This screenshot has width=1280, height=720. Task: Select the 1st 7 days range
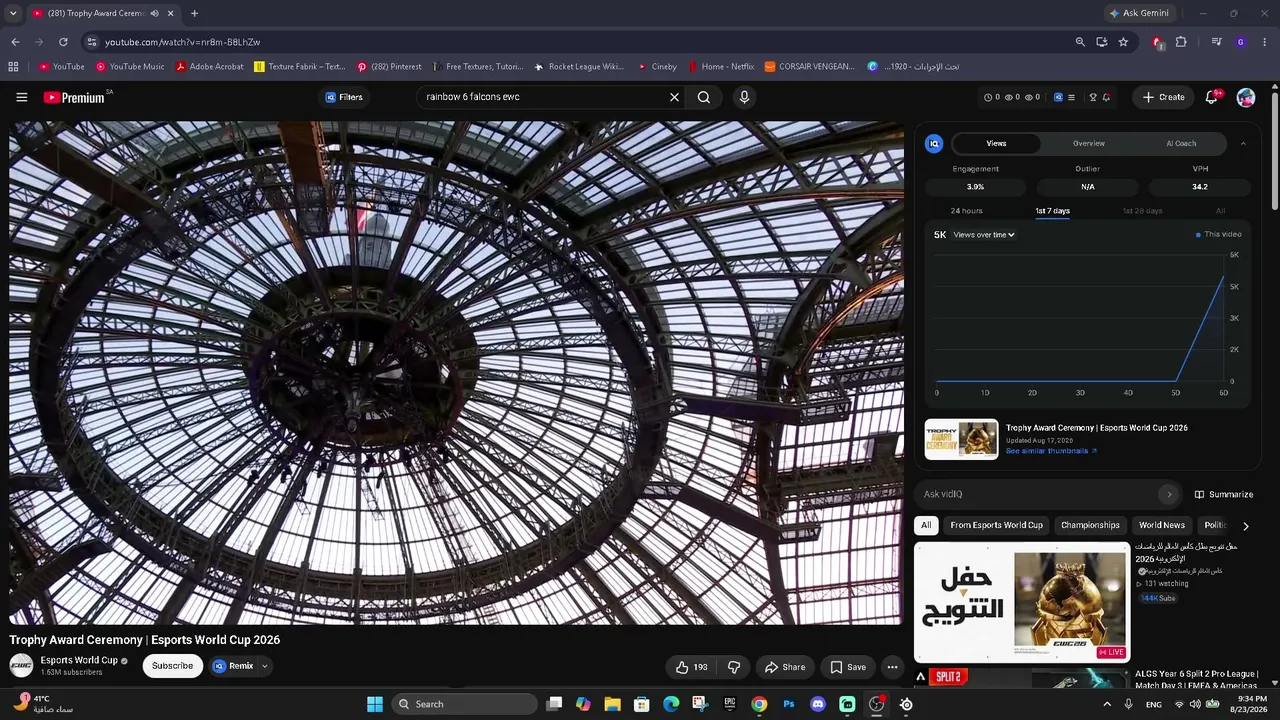click(1052, 211)
